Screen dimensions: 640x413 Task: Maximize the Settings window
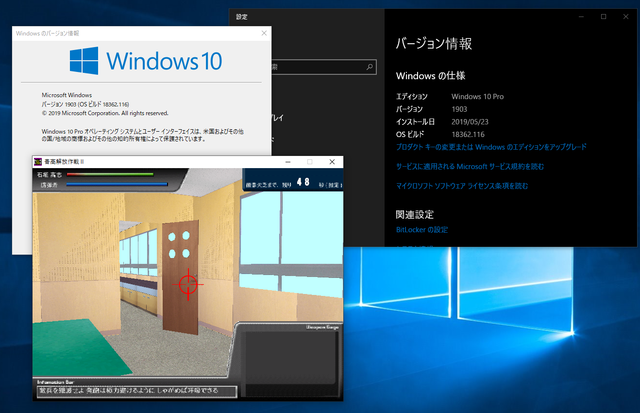(x=604, y=17)
